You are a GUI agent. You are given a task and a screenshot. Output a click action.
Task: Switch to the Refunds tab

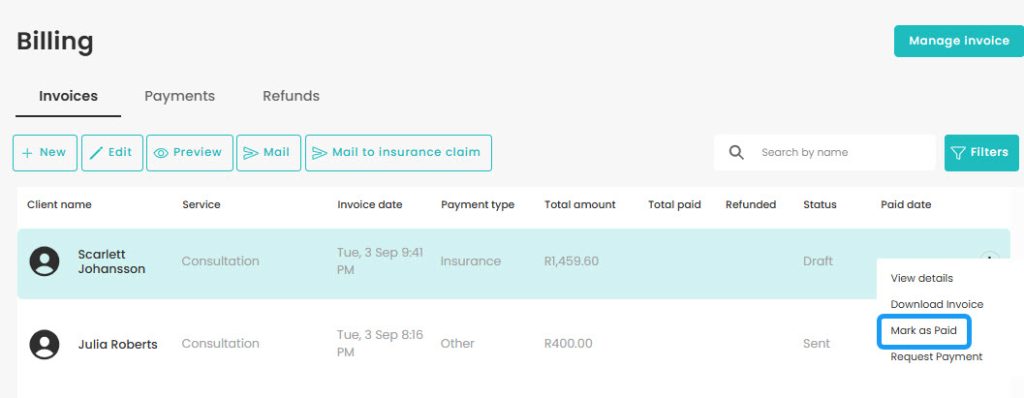(291, 96)
